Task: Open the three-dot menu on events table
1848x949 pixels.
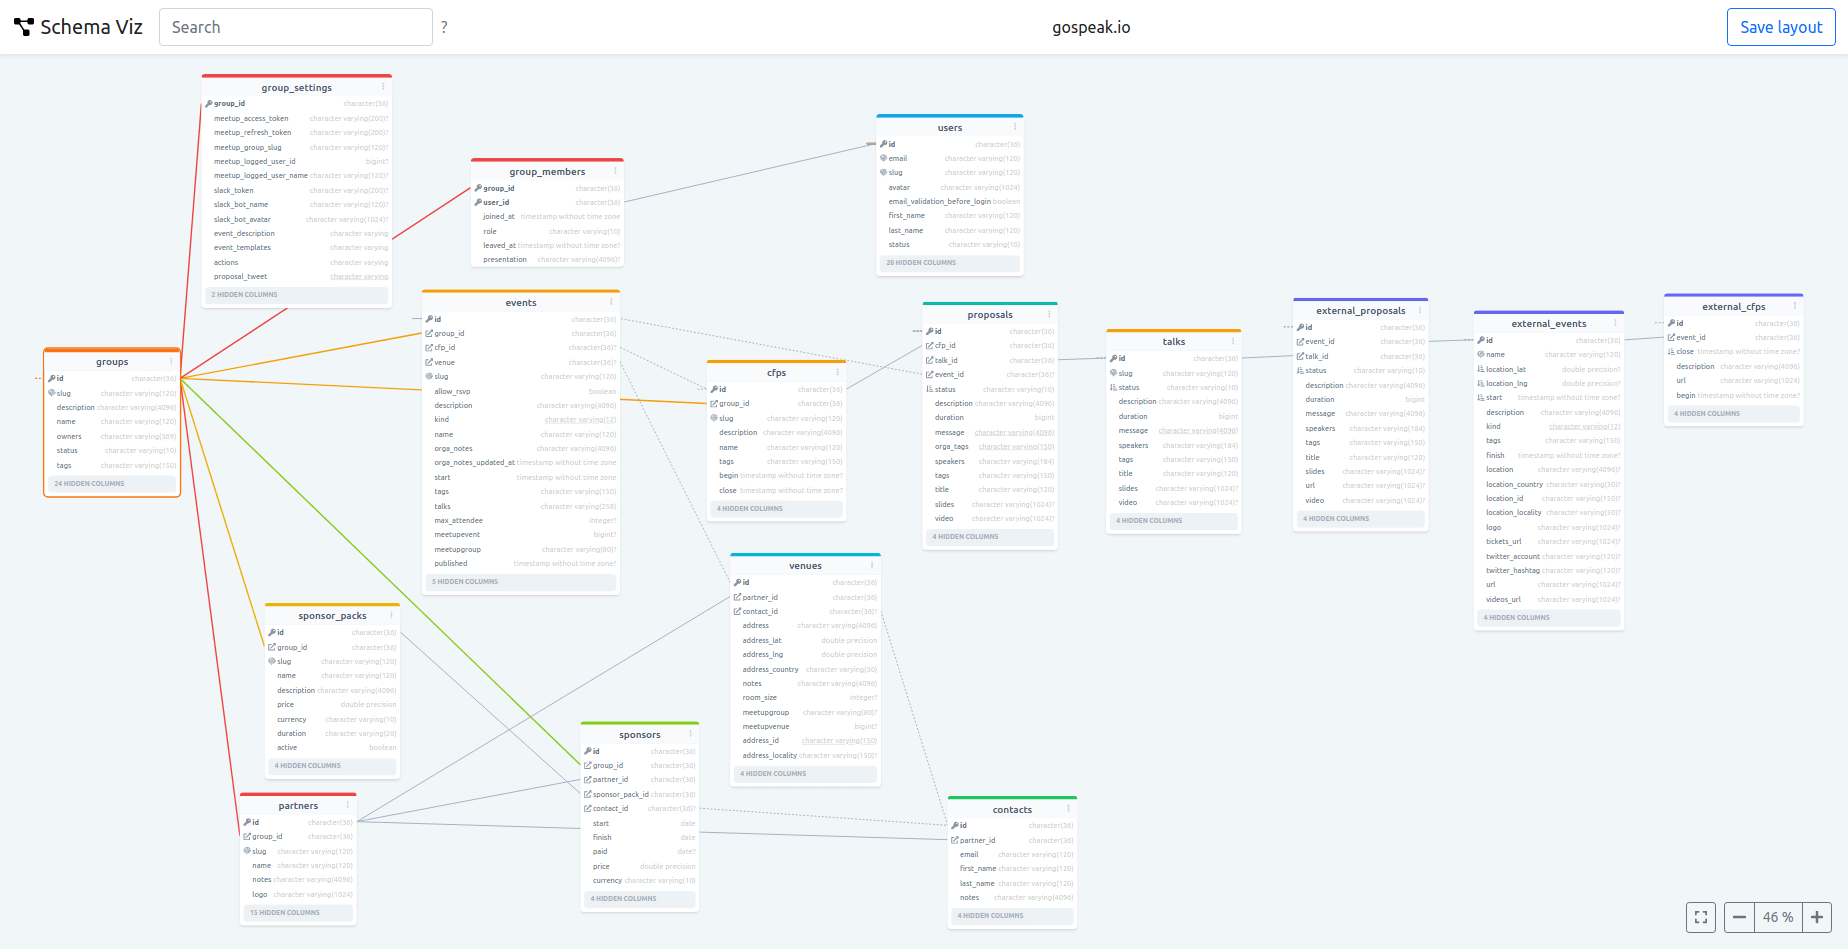Action: (613, 299)
